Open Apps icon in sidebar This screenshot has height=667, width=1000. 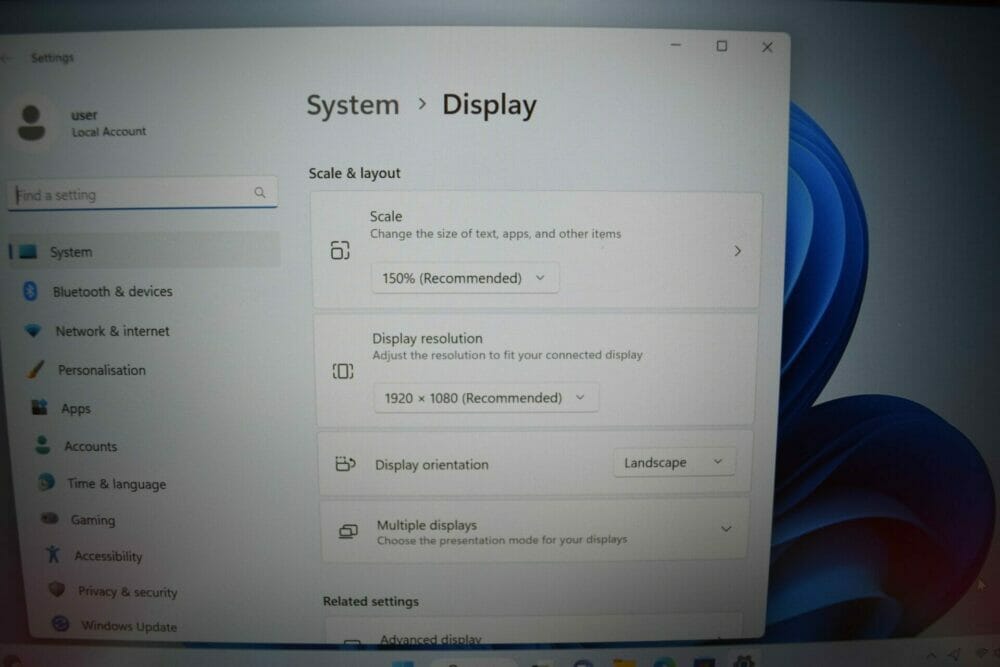(x=40, y=407)
